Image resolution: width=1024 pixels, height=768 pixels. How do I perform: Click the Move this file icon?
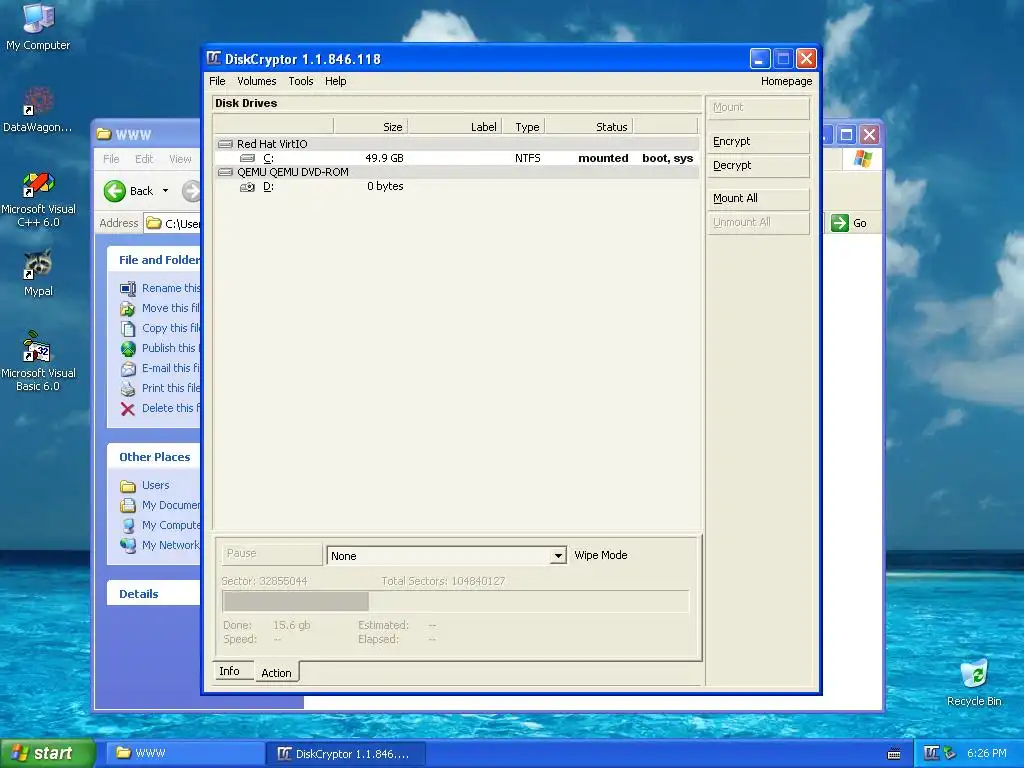(128, 308)
